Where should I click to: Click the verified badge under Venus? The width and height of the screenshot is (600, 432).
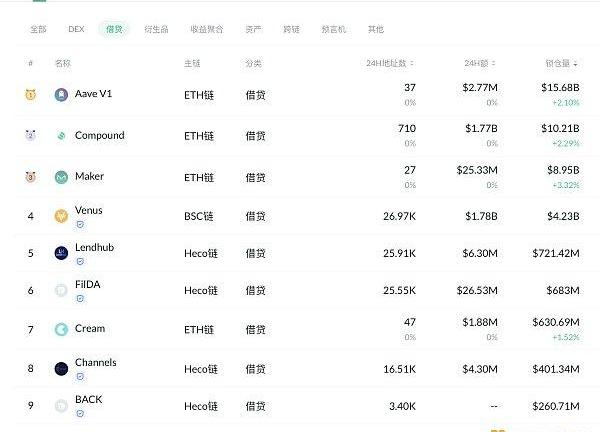pos(80,225)
